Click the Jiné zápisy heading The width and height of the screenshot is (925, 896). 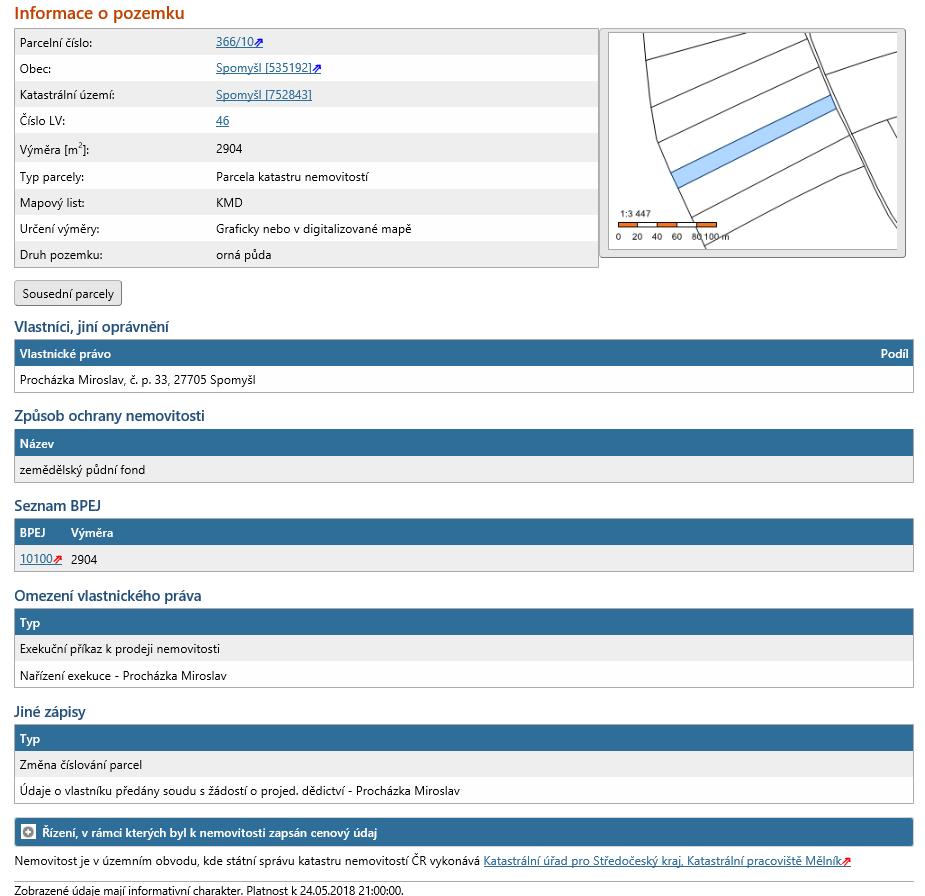pos(50,712)
